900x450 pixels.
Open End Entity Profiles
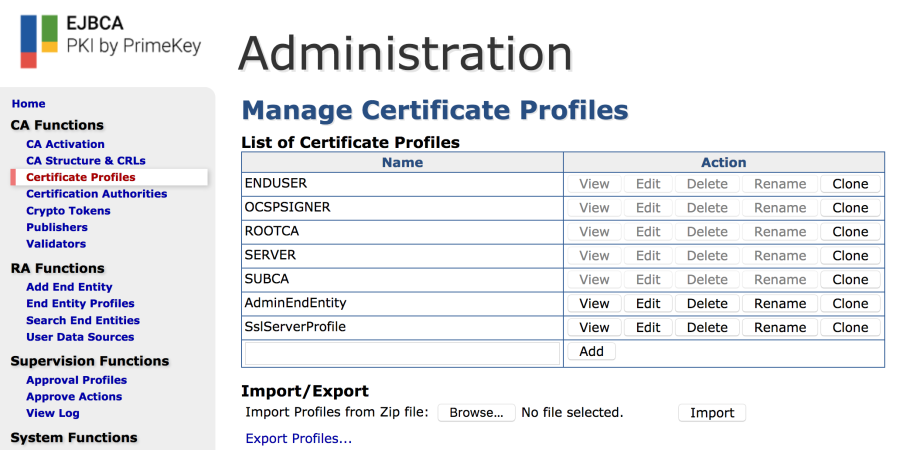tap(80, 304)
